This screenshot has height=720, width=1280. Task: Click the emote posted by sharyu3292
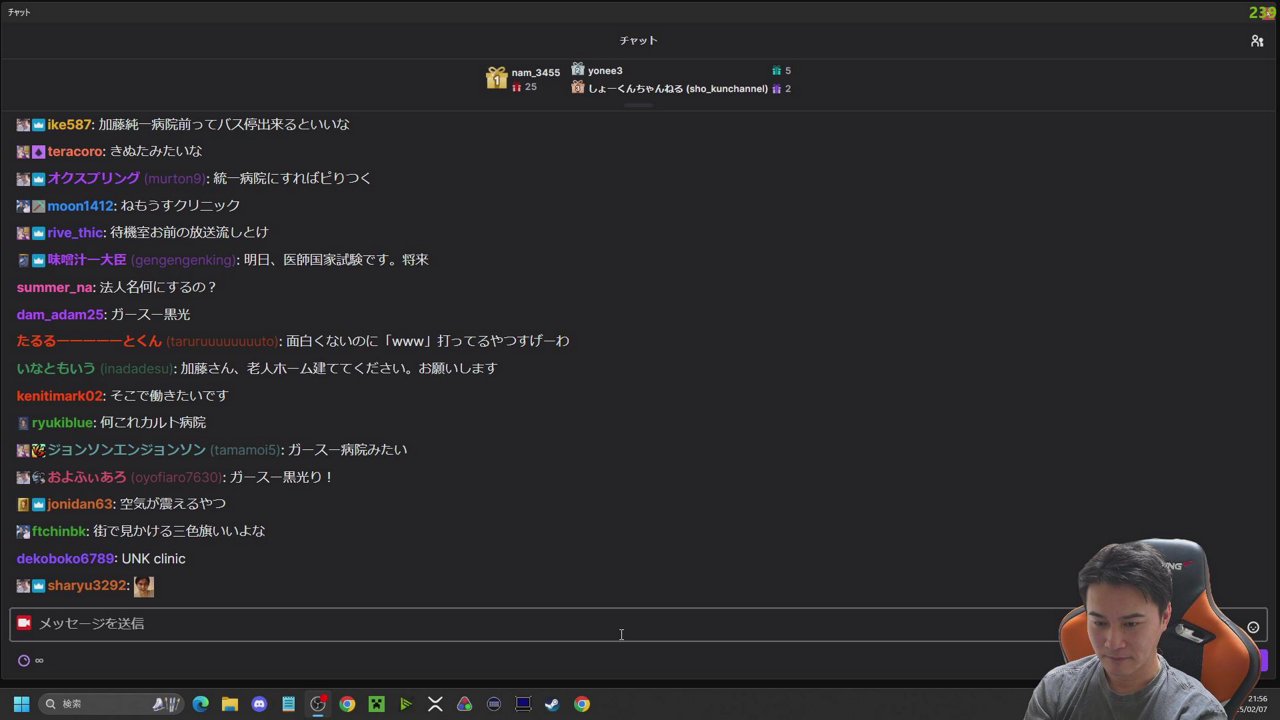[x=144, y=586]
